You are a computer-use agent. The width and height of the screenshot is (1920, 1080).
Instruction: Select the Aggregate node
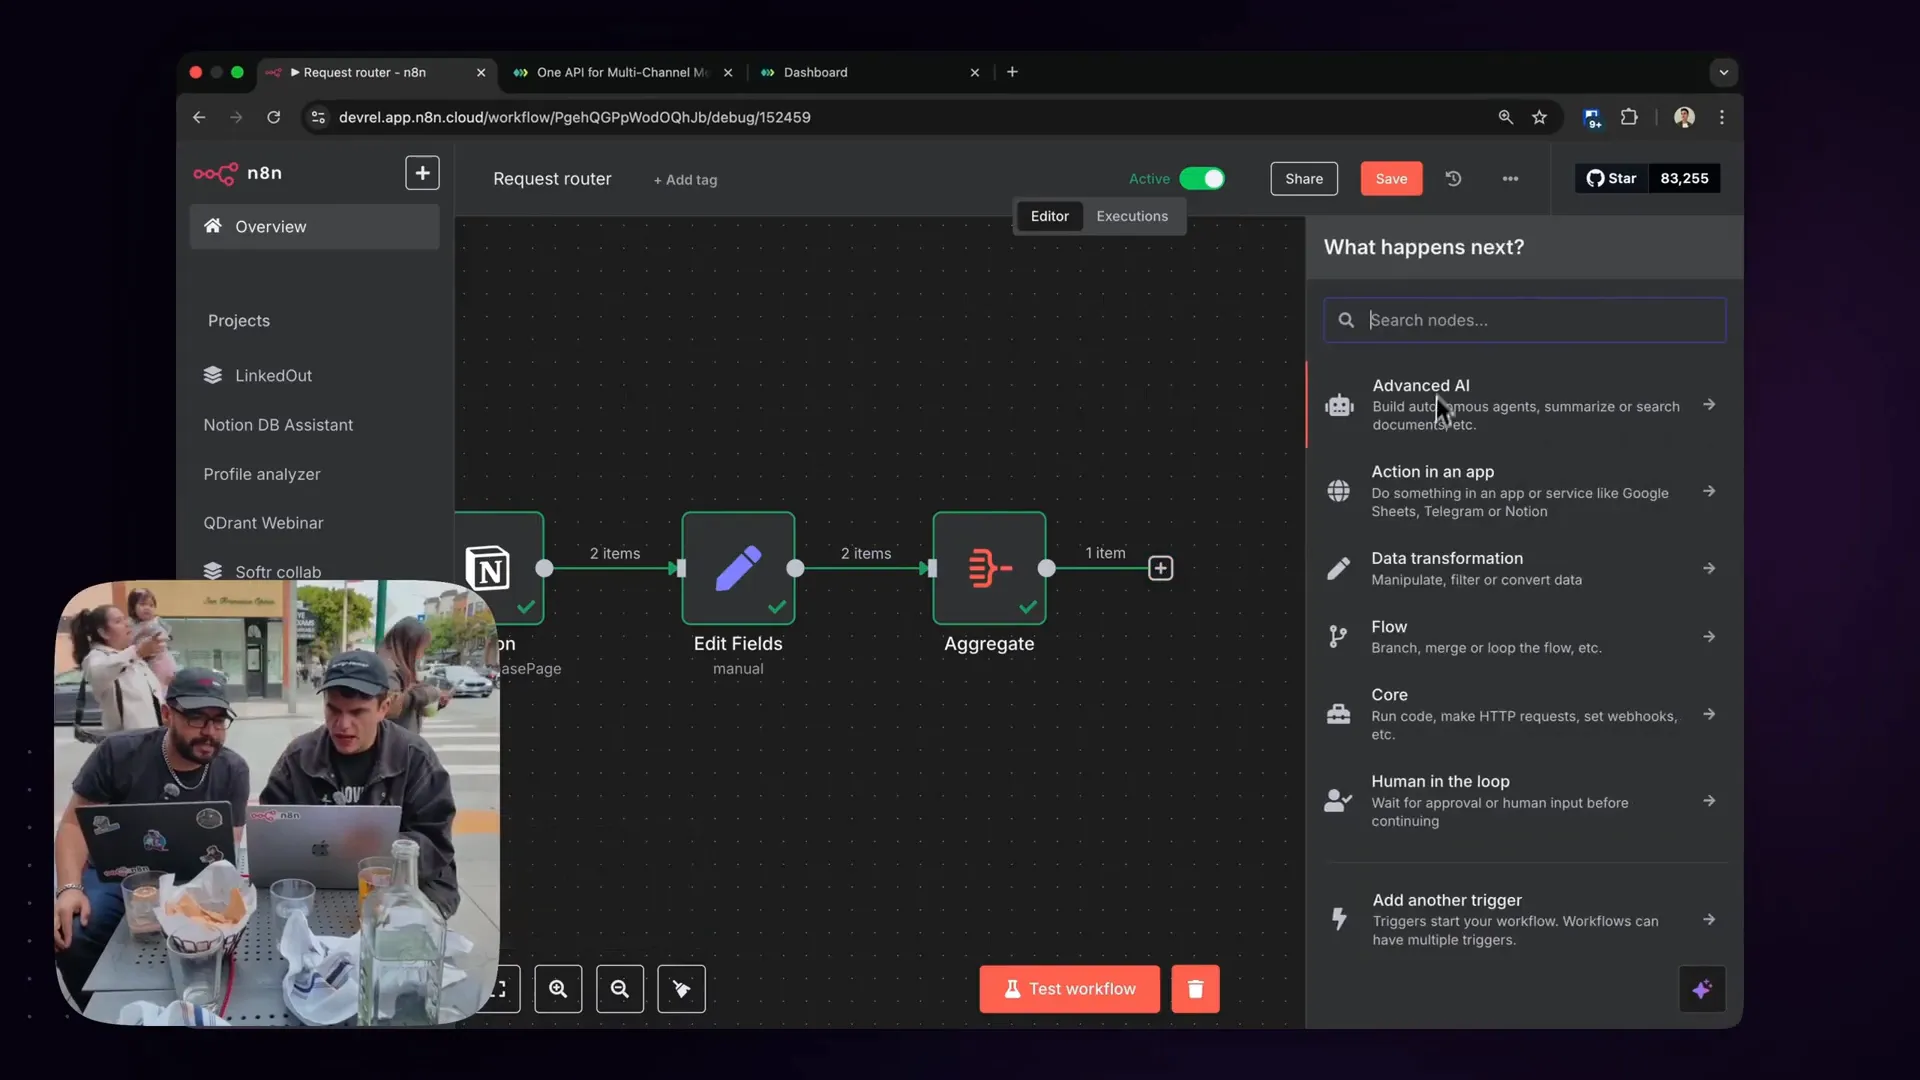(989, 568)
